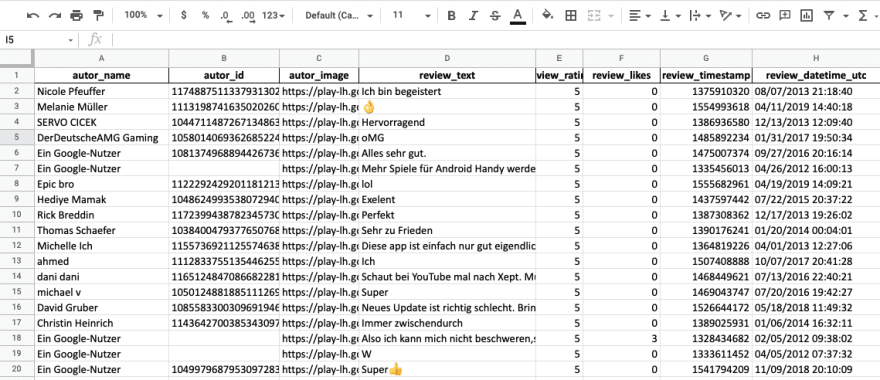880x380 pixels.
Task: Select the date cell 11/09/2018 20:10:09
Action: click(x=816, y=370)
